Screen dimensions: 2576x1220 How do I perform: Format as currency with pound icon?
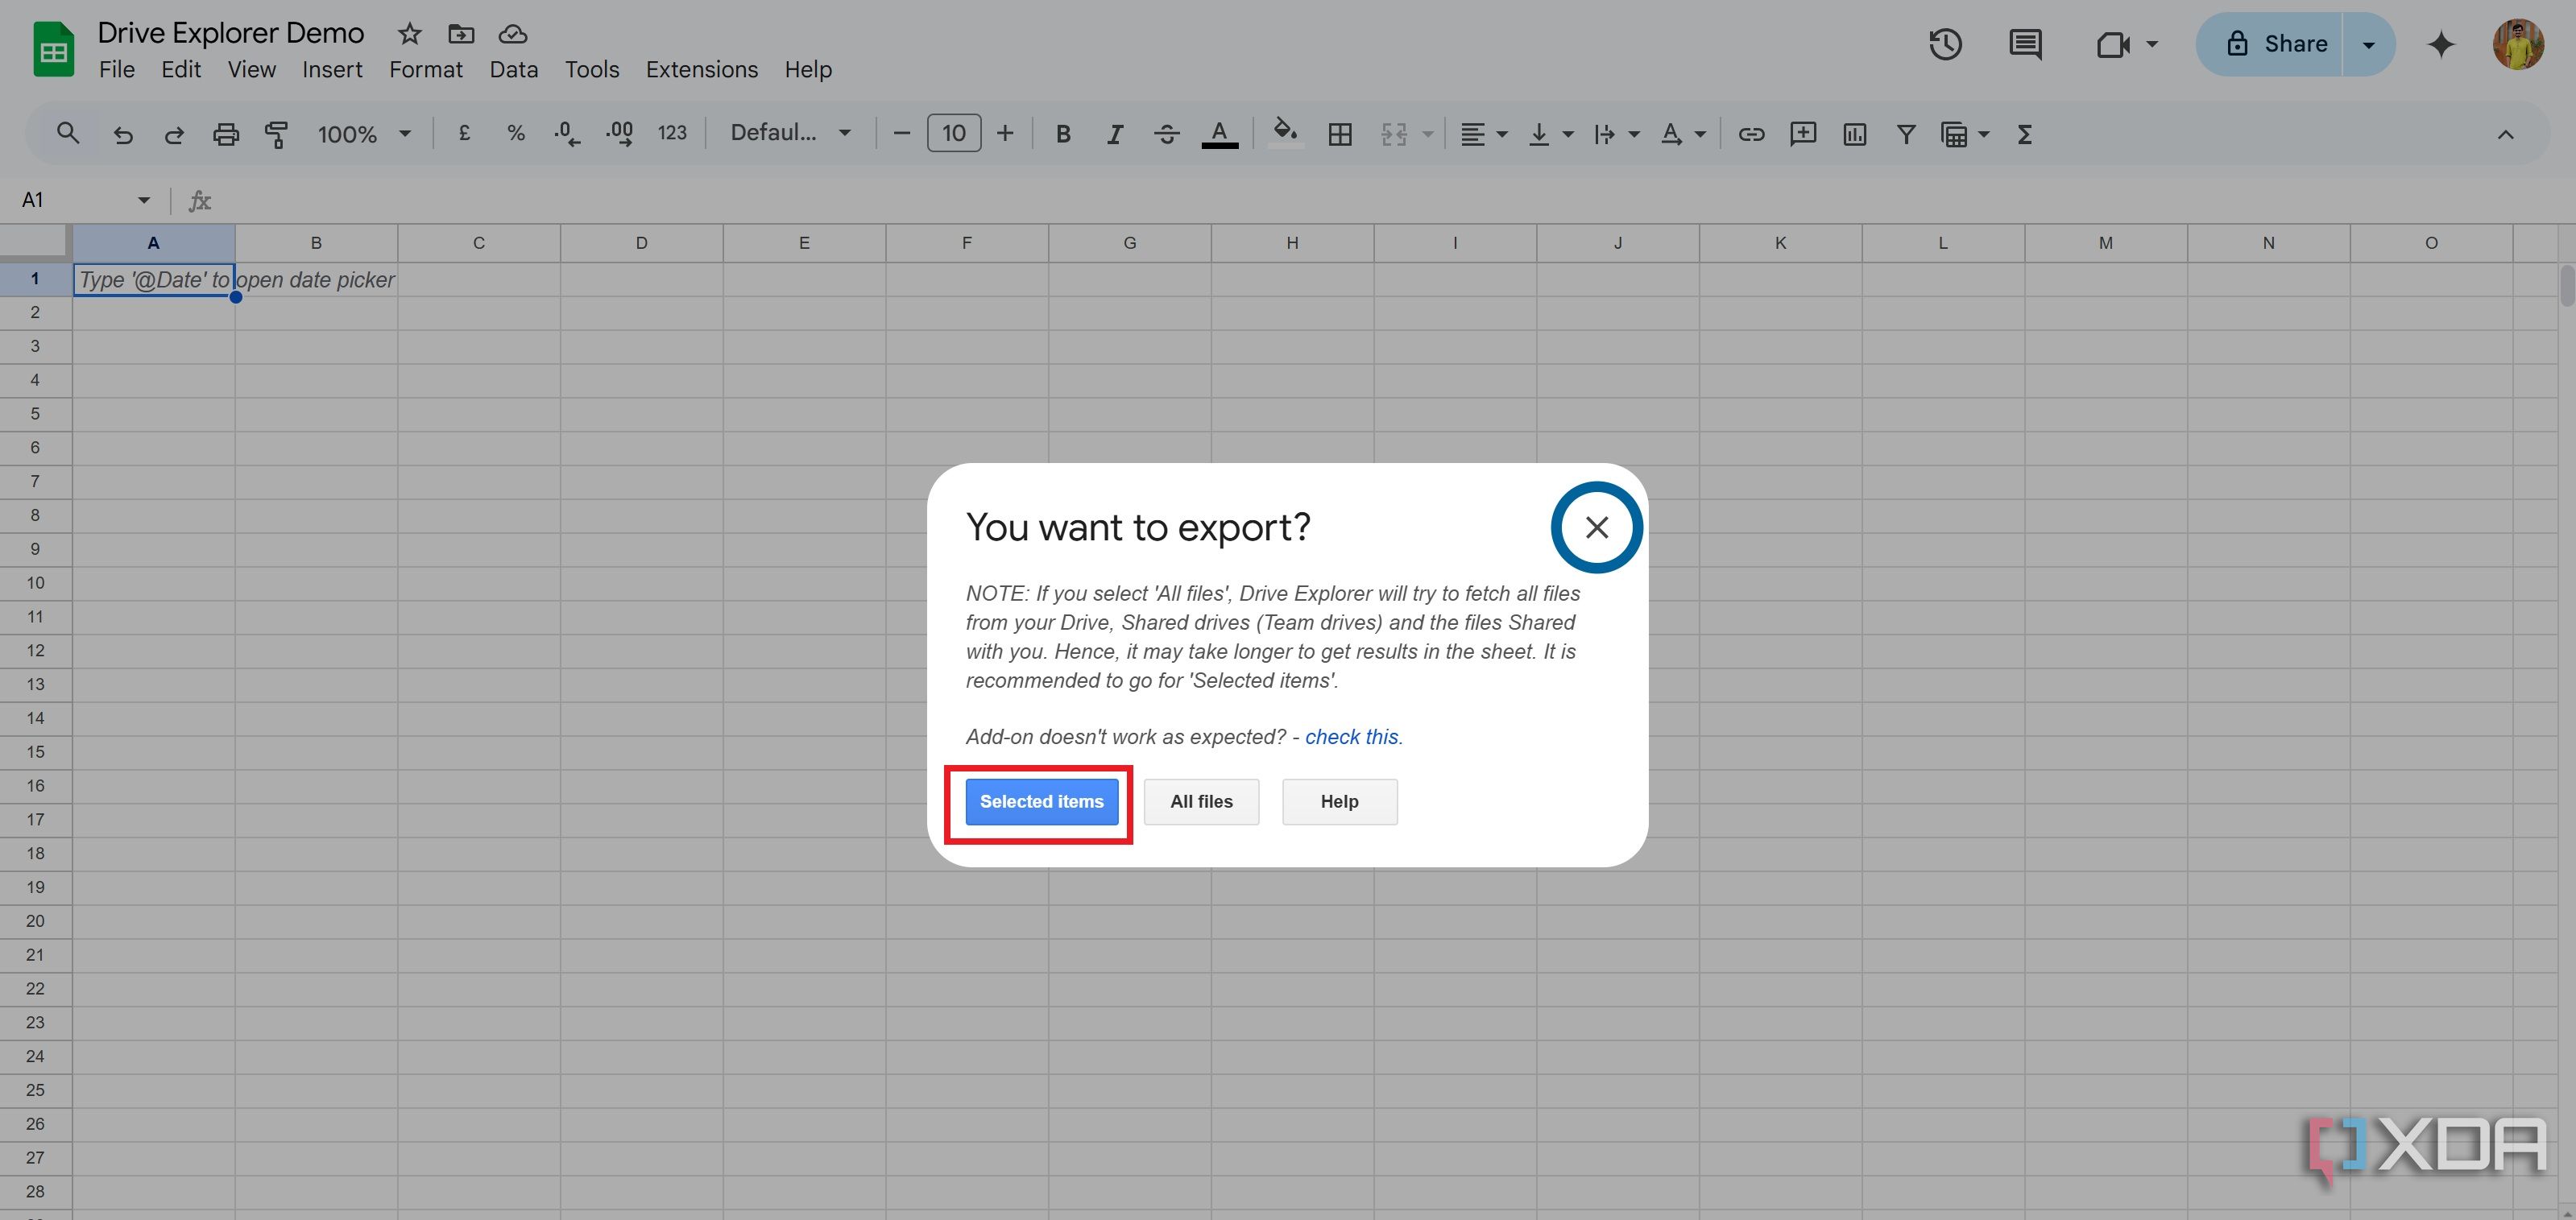(464, 133)
